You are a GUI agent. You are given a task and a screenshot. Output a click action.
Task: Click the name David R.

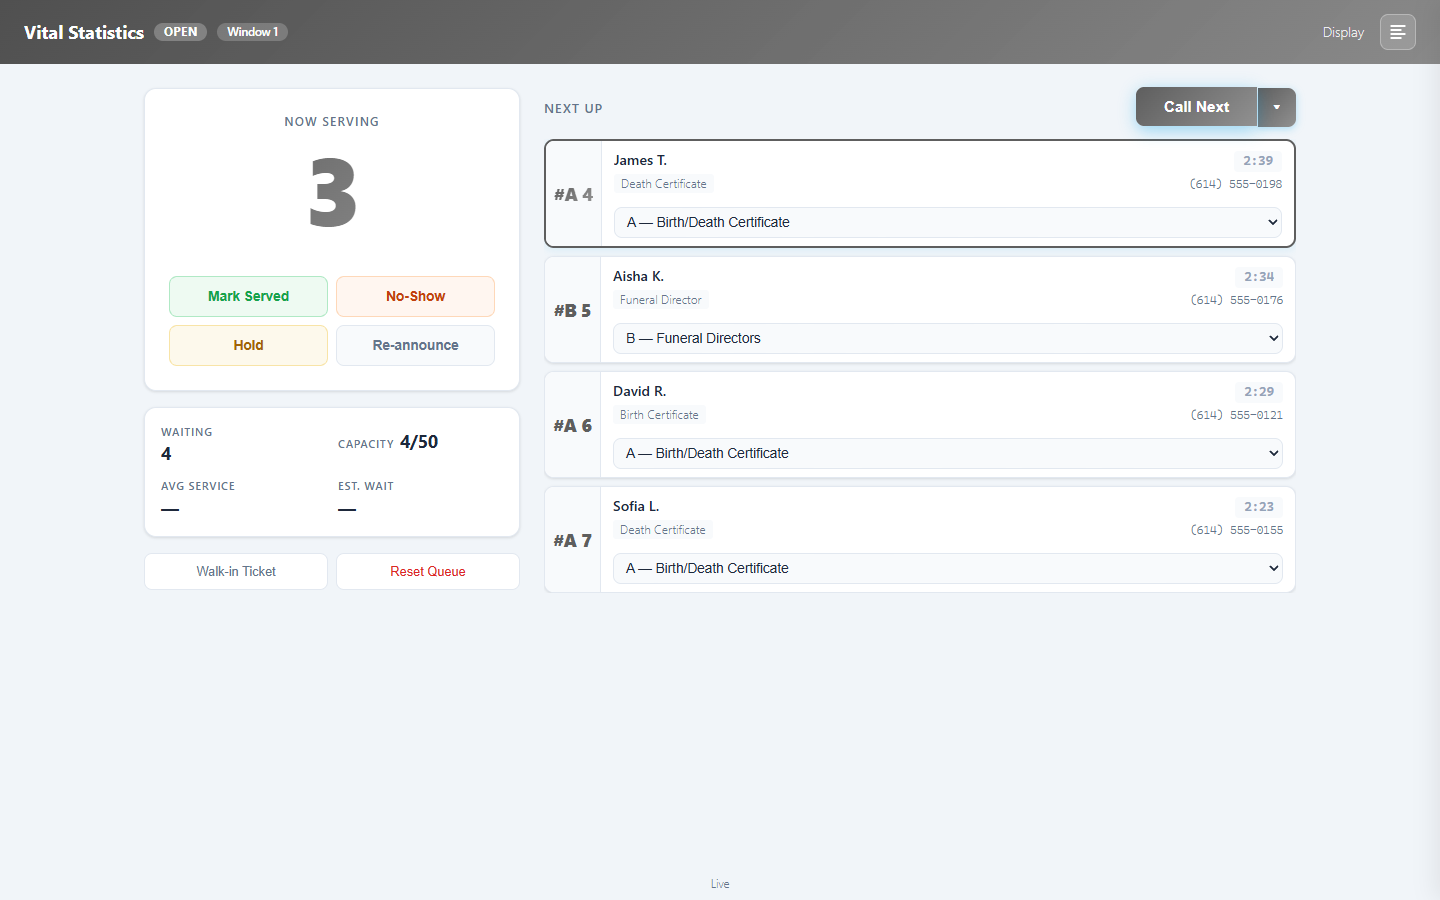640,391
